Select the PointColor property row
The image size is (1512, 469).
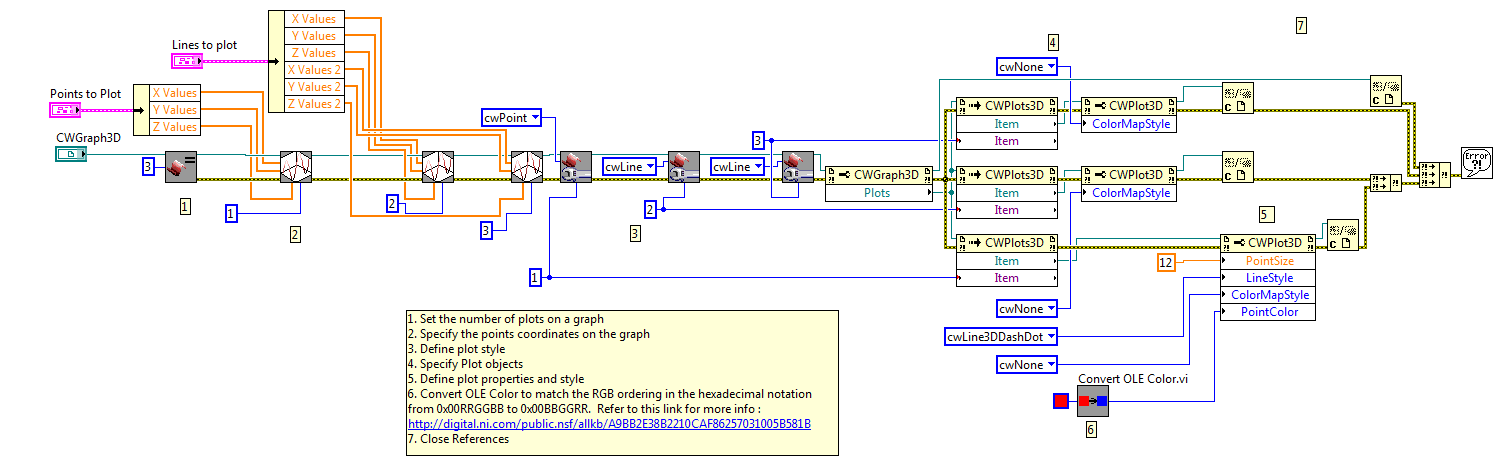click(x=1269, y=312)
